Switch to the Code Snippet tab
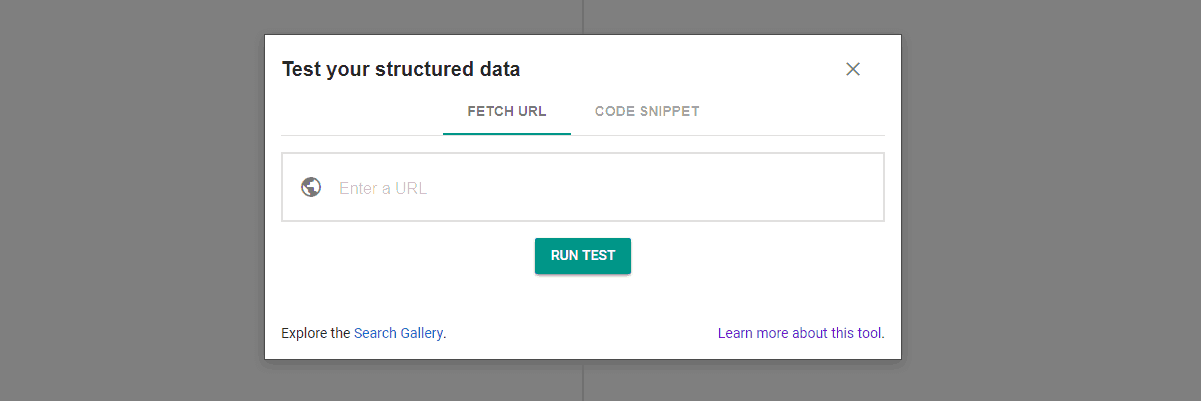1201x401 pixels. (x=647, y=111)
